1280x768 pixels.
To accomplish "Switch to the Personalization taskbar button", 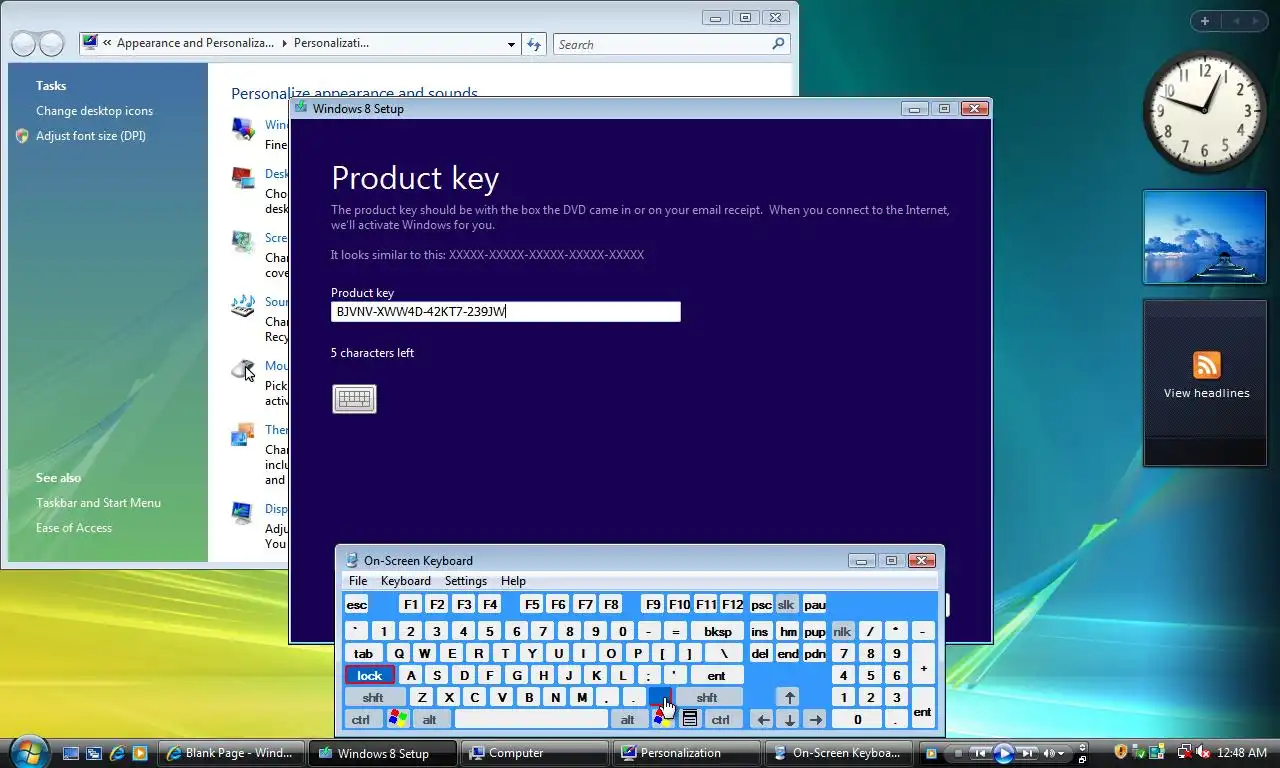I will point(686,753).
